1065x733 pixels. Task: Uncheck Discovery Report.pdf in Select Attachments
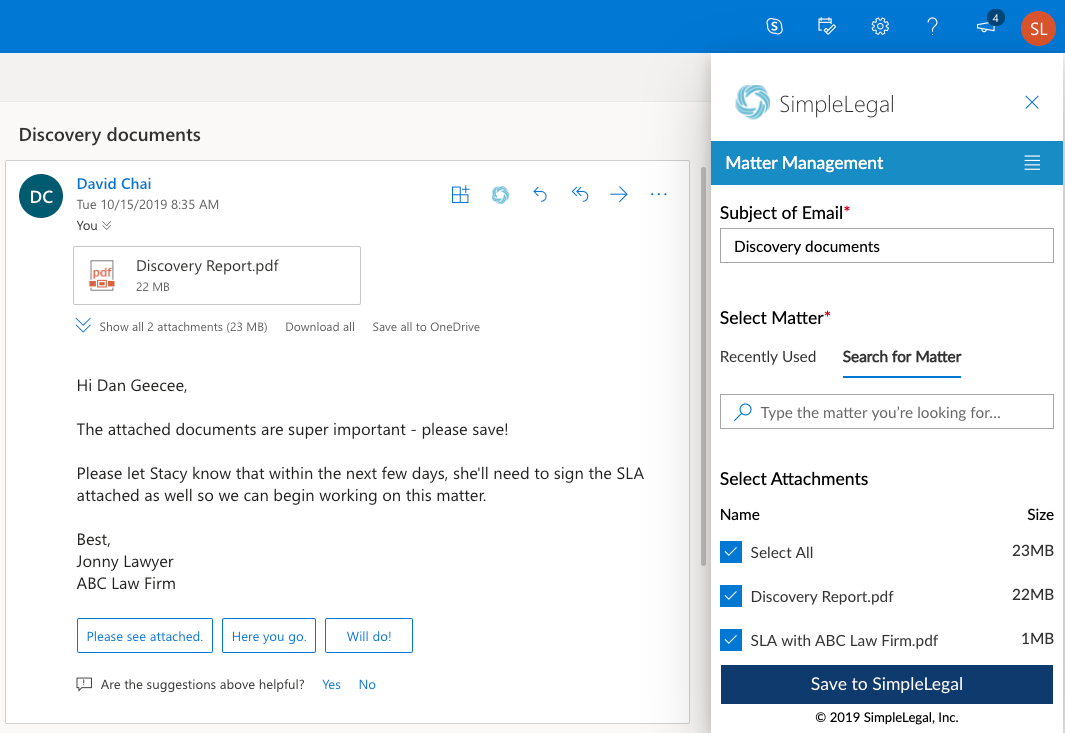coord(731,596)
